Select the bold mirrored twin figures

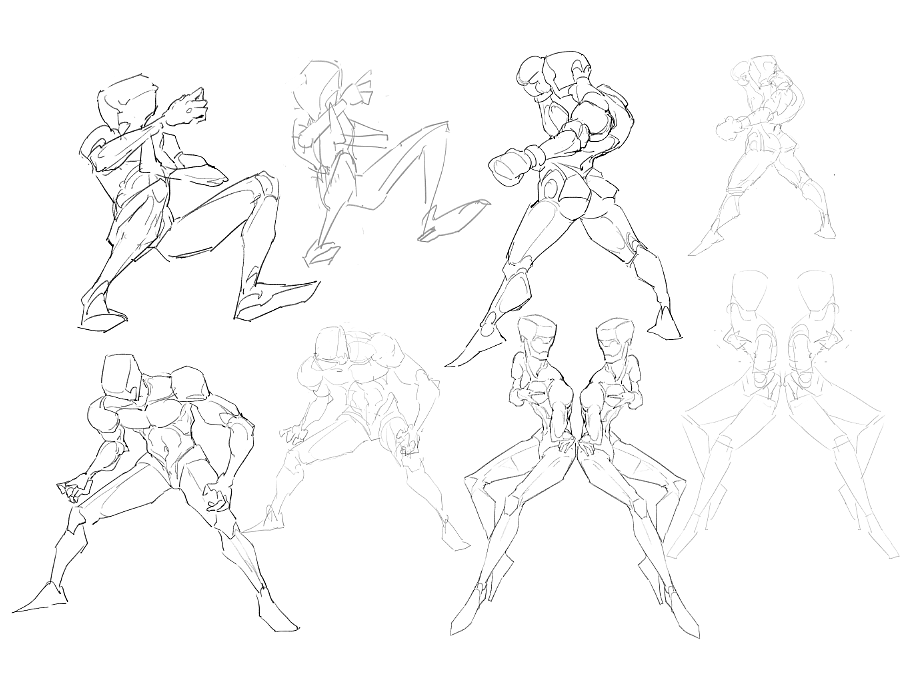point(576,474)
